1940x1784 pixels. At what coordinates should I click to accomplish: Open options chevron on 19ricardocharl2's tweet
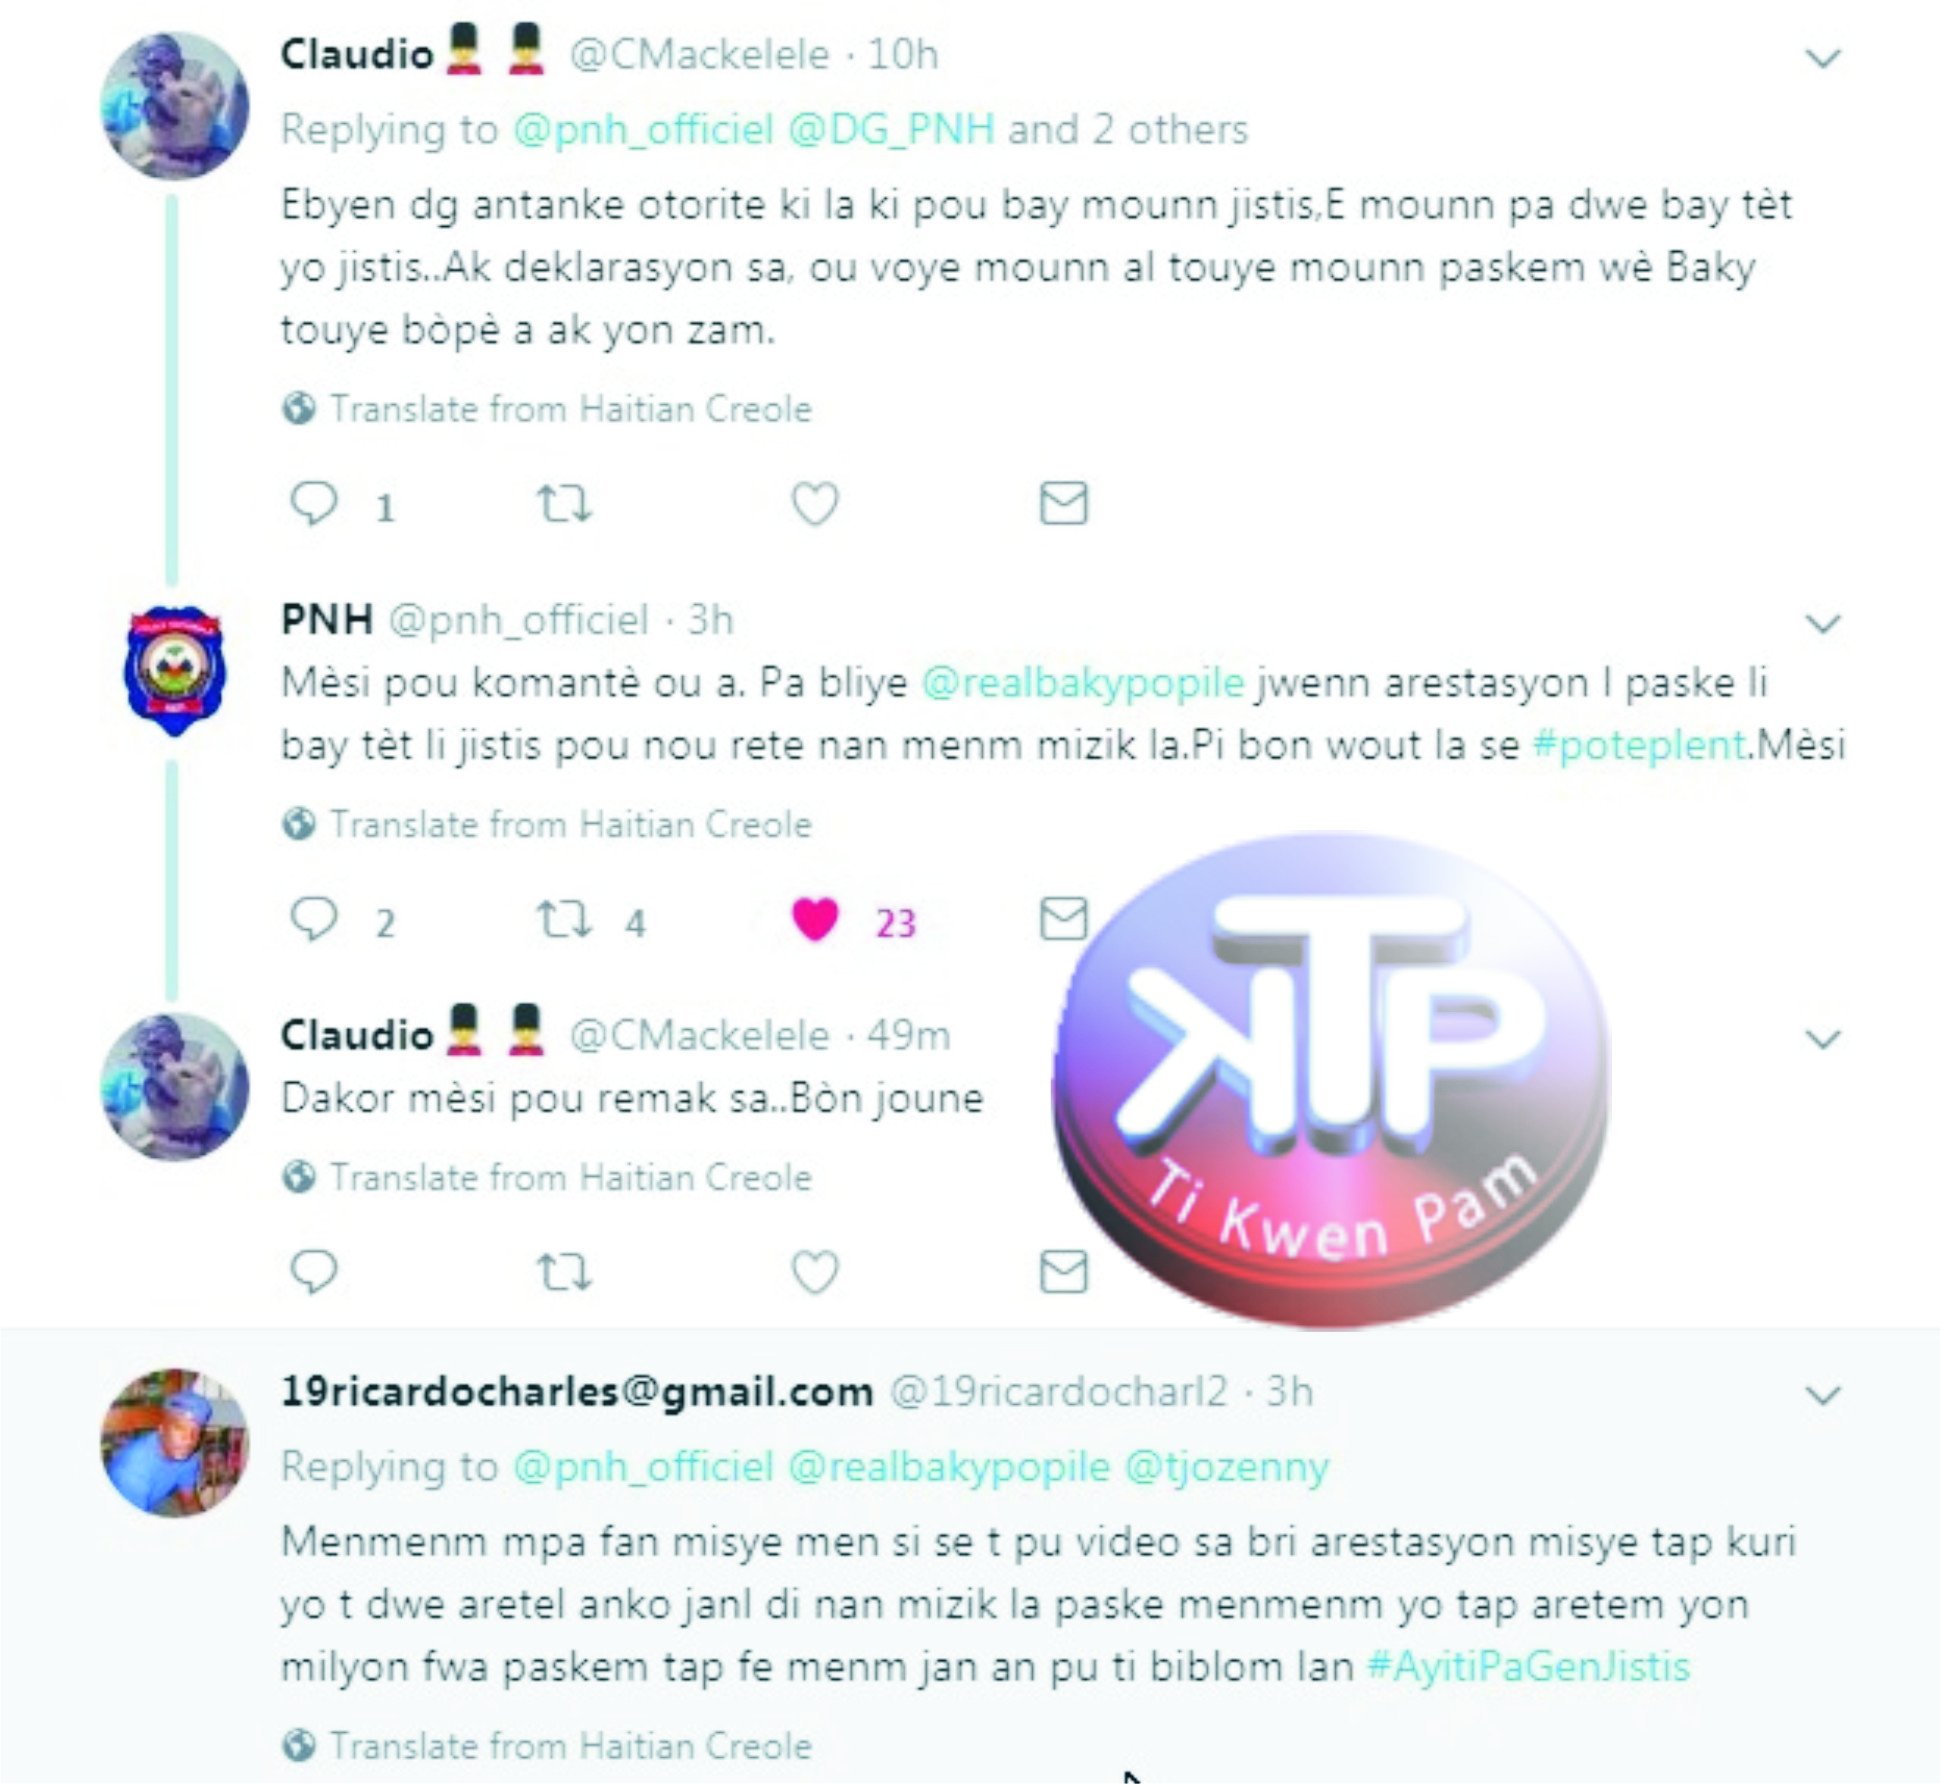coord(1823,1396)
